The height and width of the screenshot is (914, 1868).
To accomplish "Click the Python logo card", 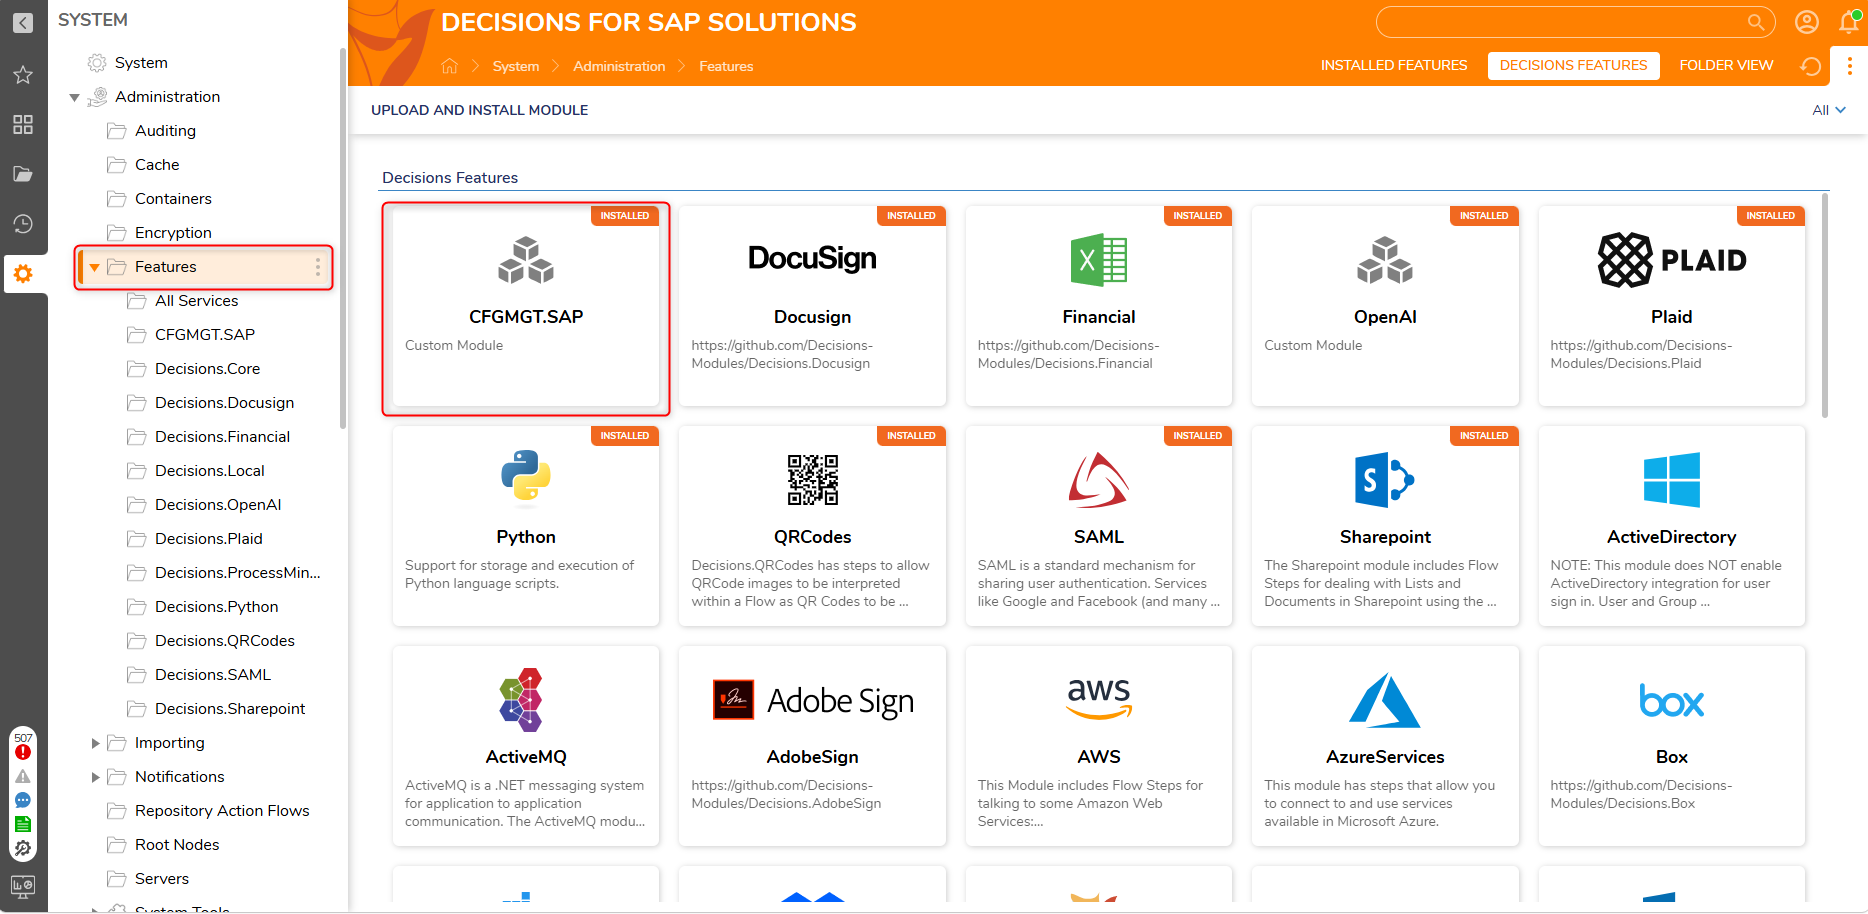I will click(526, 526).
